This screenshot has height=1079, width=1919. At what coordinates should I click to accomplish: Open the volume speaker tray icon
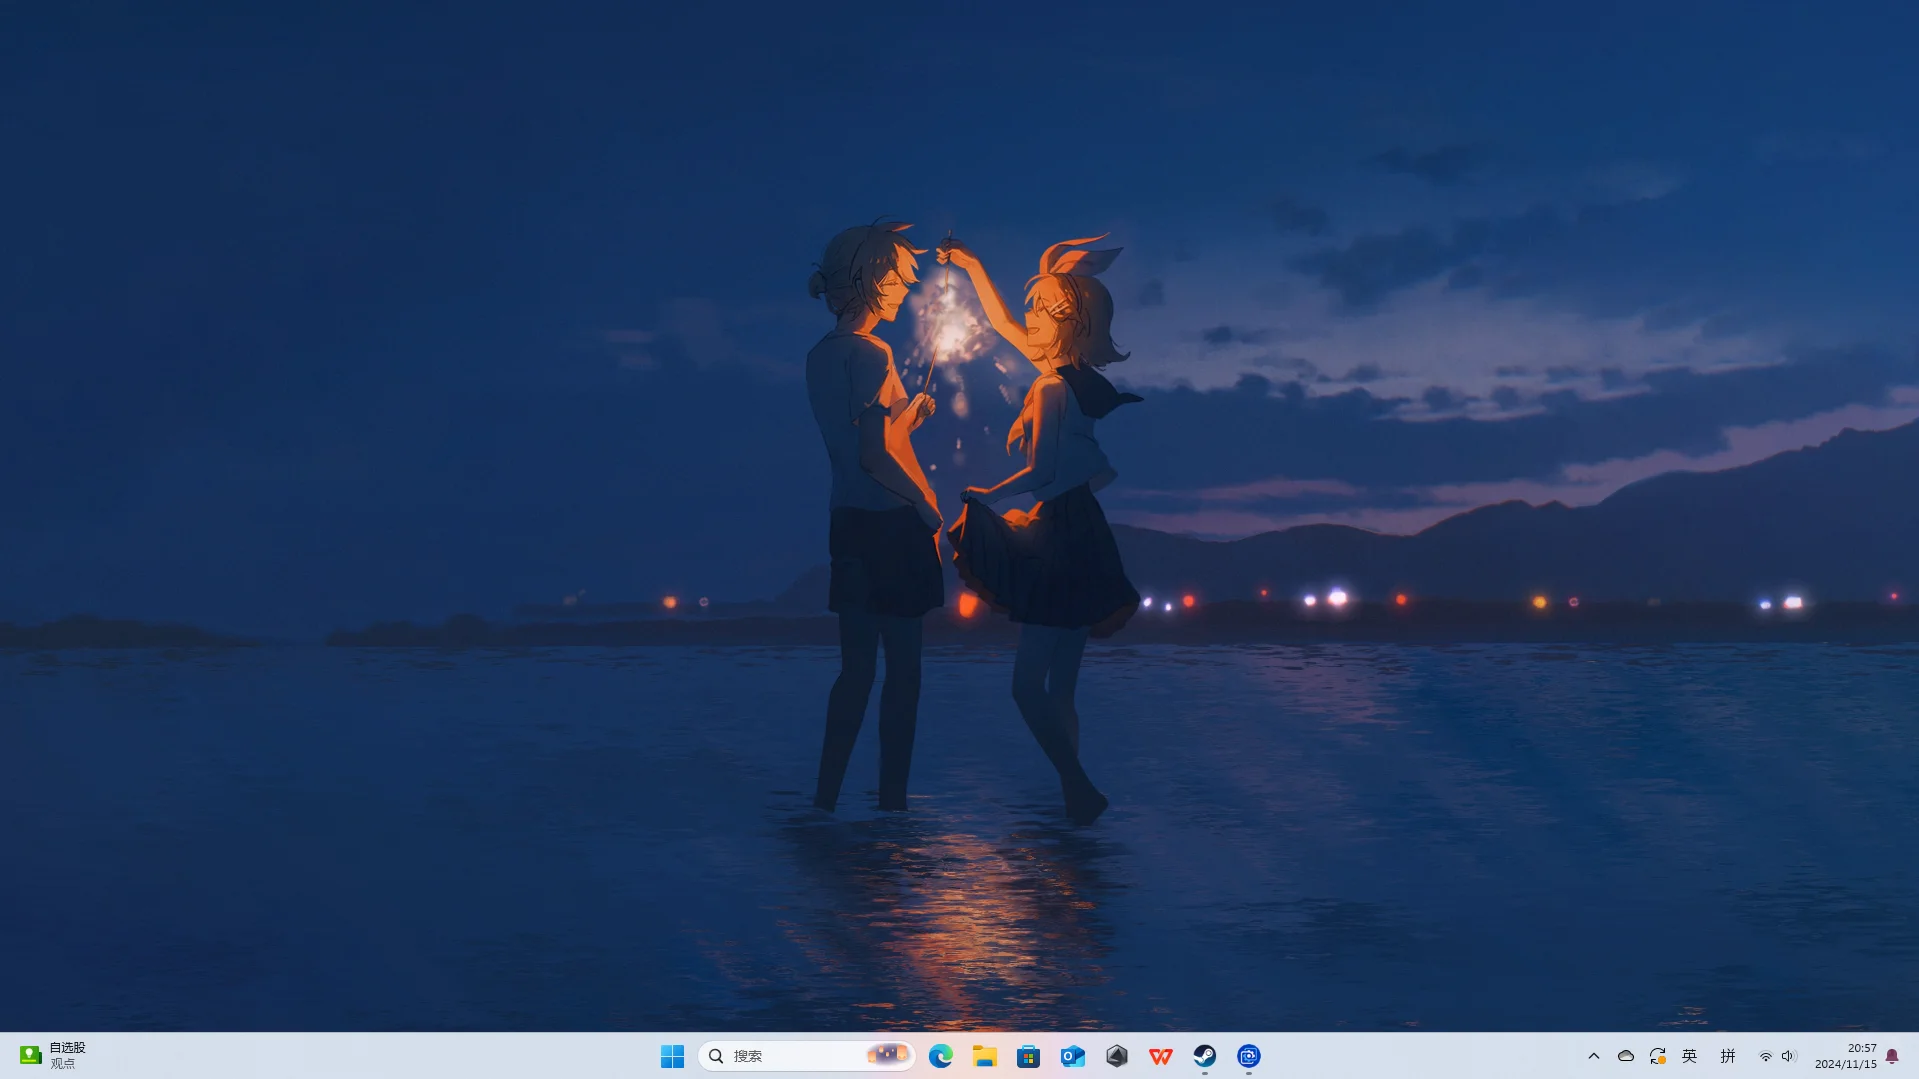pyautogui.click(x=1789, y=1056)
